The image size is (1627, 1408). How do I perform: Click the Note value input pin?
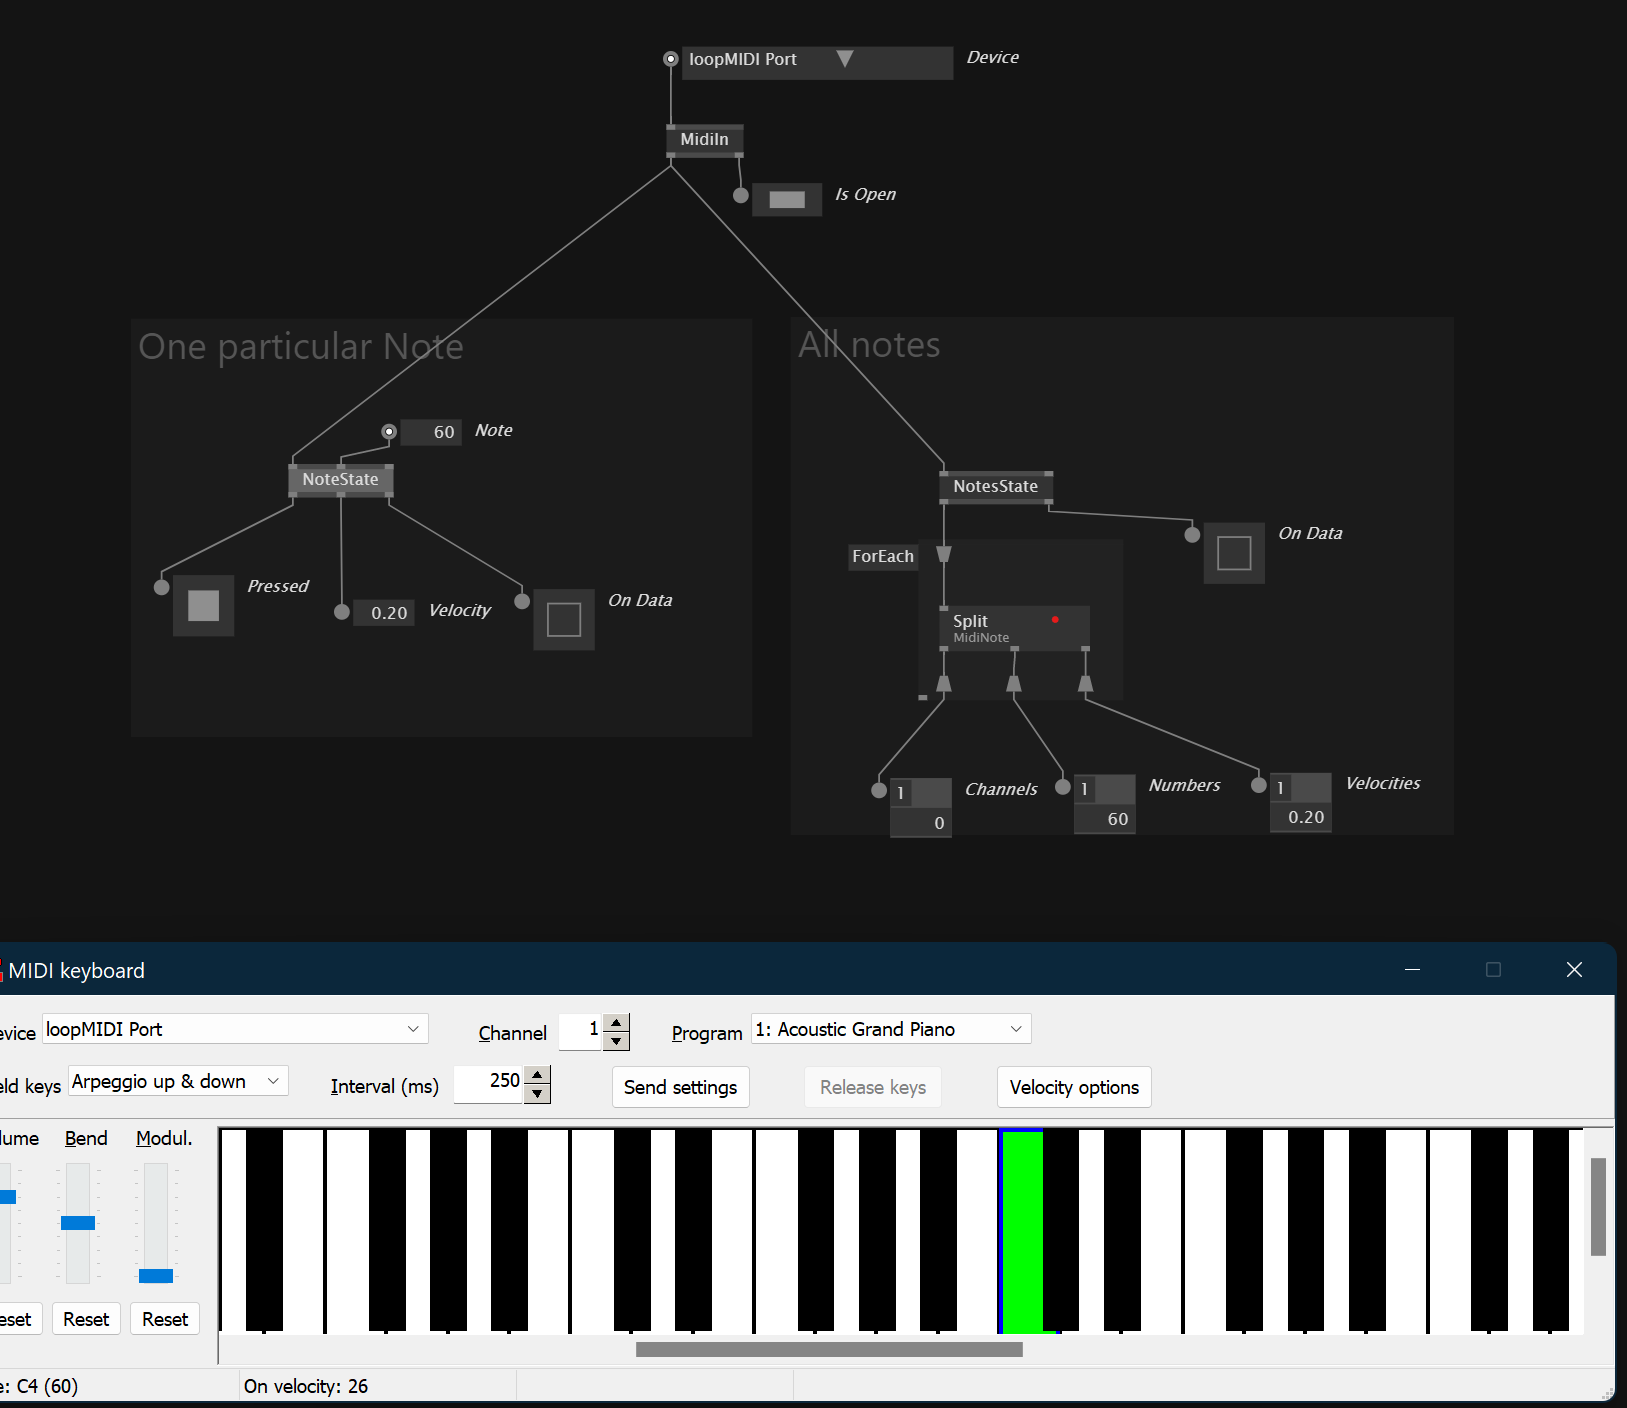click(x=389, y=432)
